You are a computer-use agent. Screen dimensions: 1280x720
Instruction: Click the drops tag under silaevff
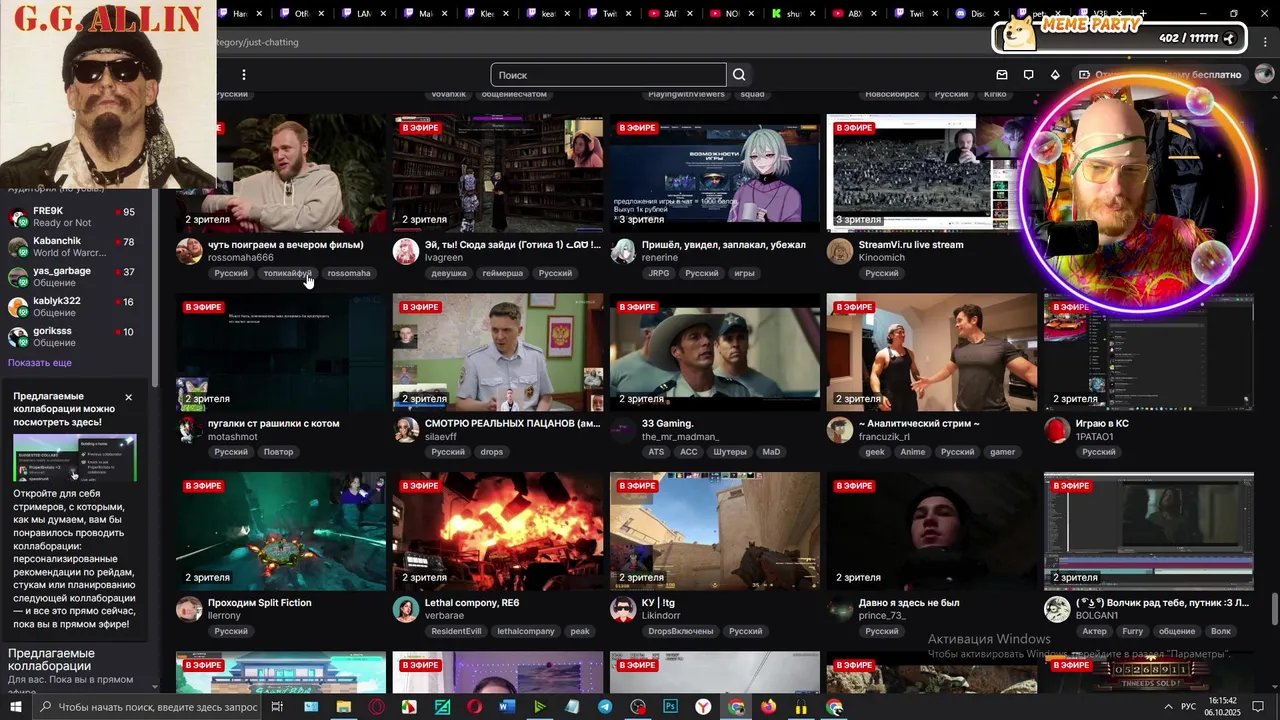click(492, 452)
